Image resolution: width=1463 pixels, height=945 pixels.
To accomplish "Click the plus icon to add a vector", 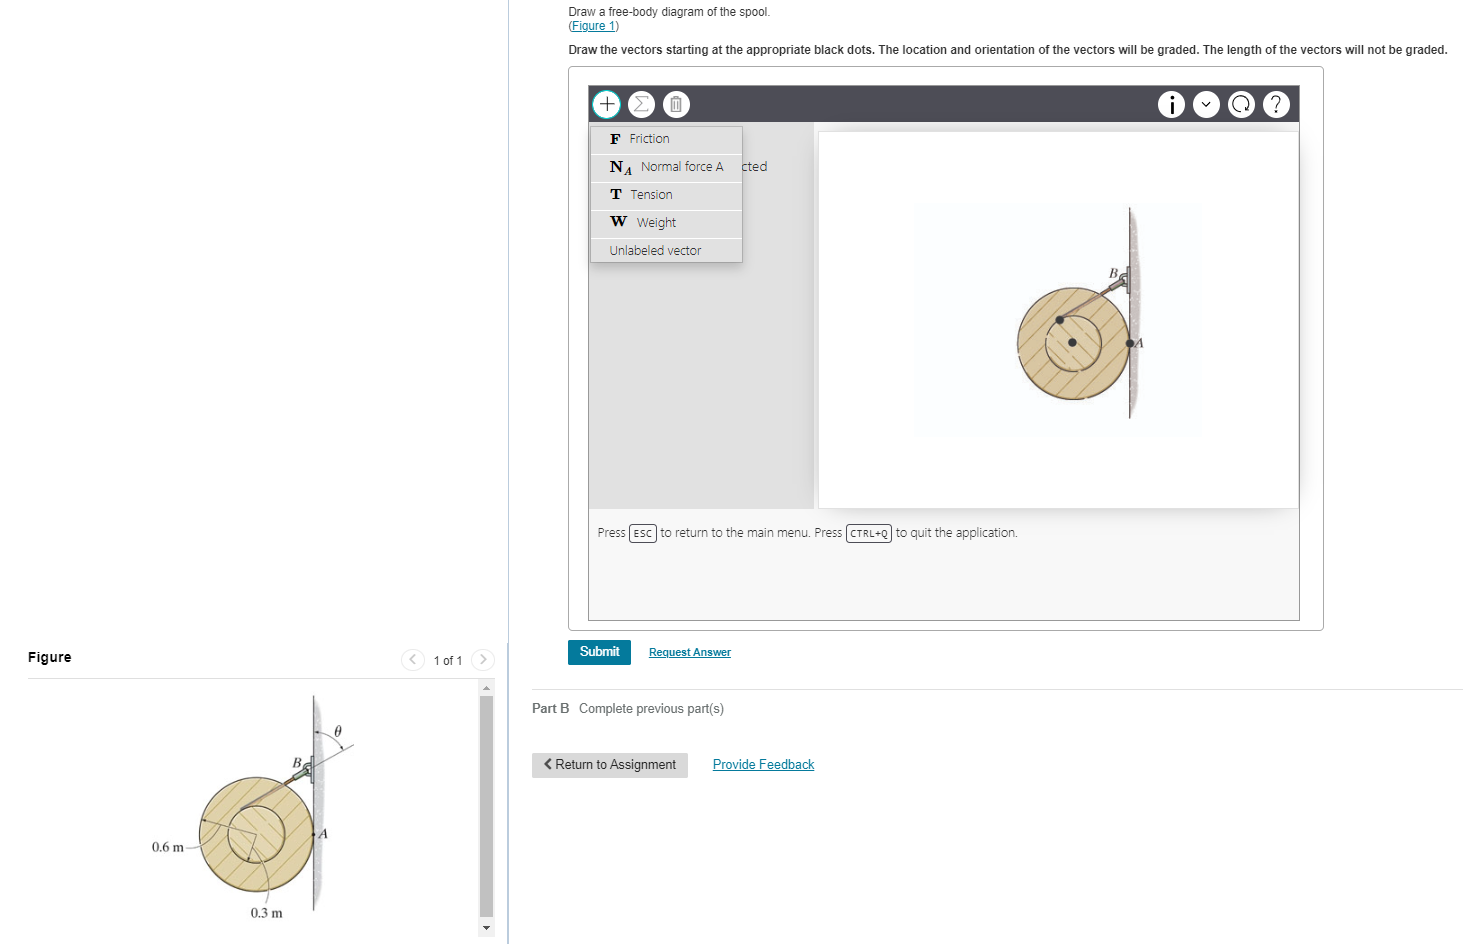I will point(606,104).
